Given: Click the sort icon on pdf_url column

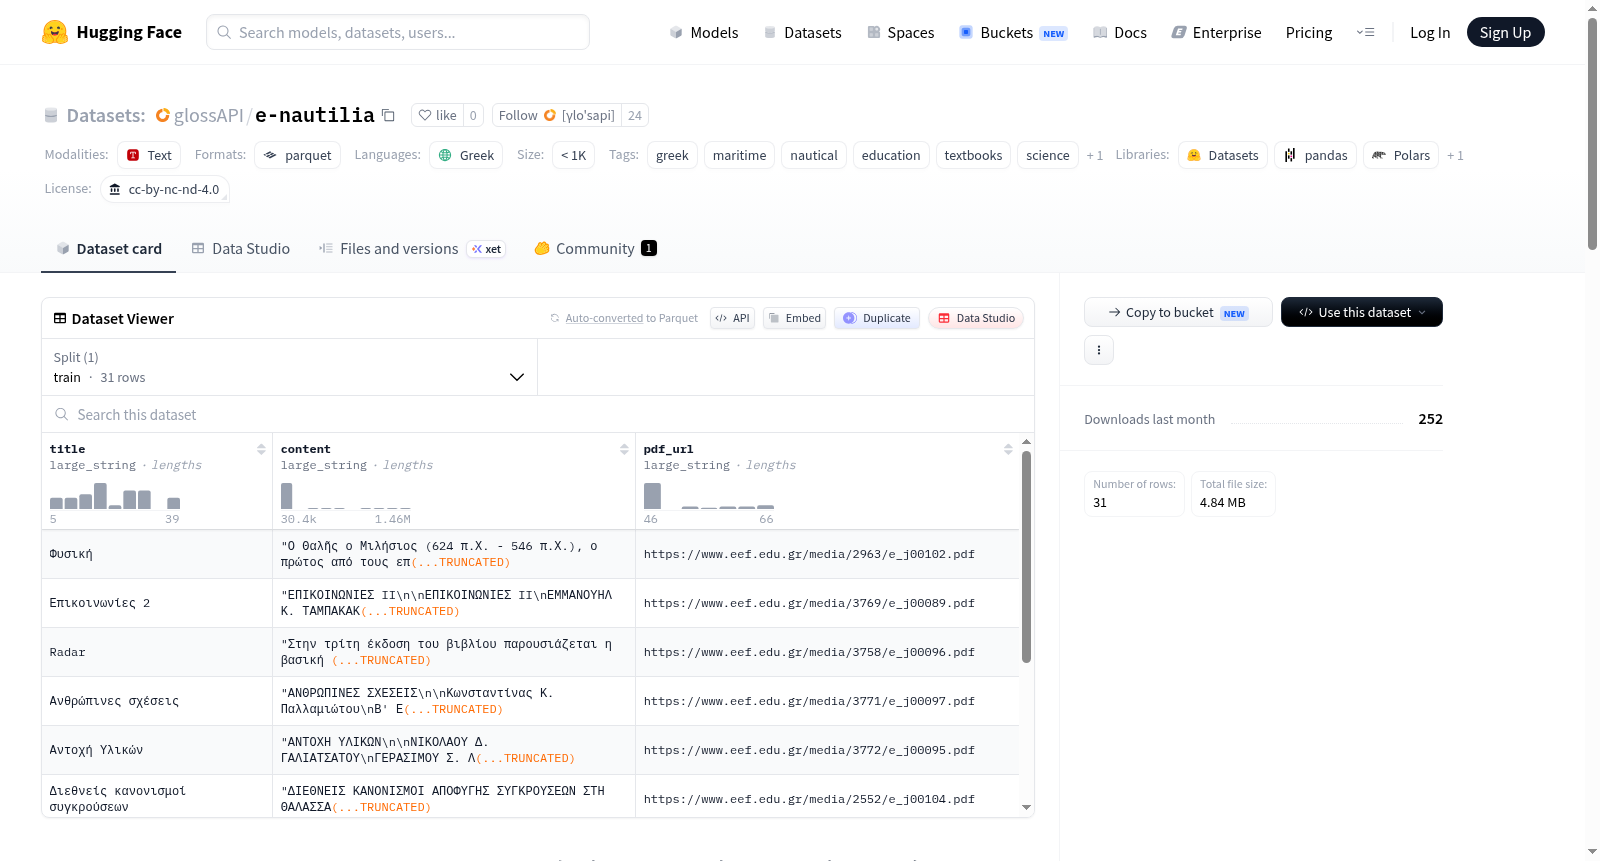Looking at the screenshot, I should click(1008, 449).
